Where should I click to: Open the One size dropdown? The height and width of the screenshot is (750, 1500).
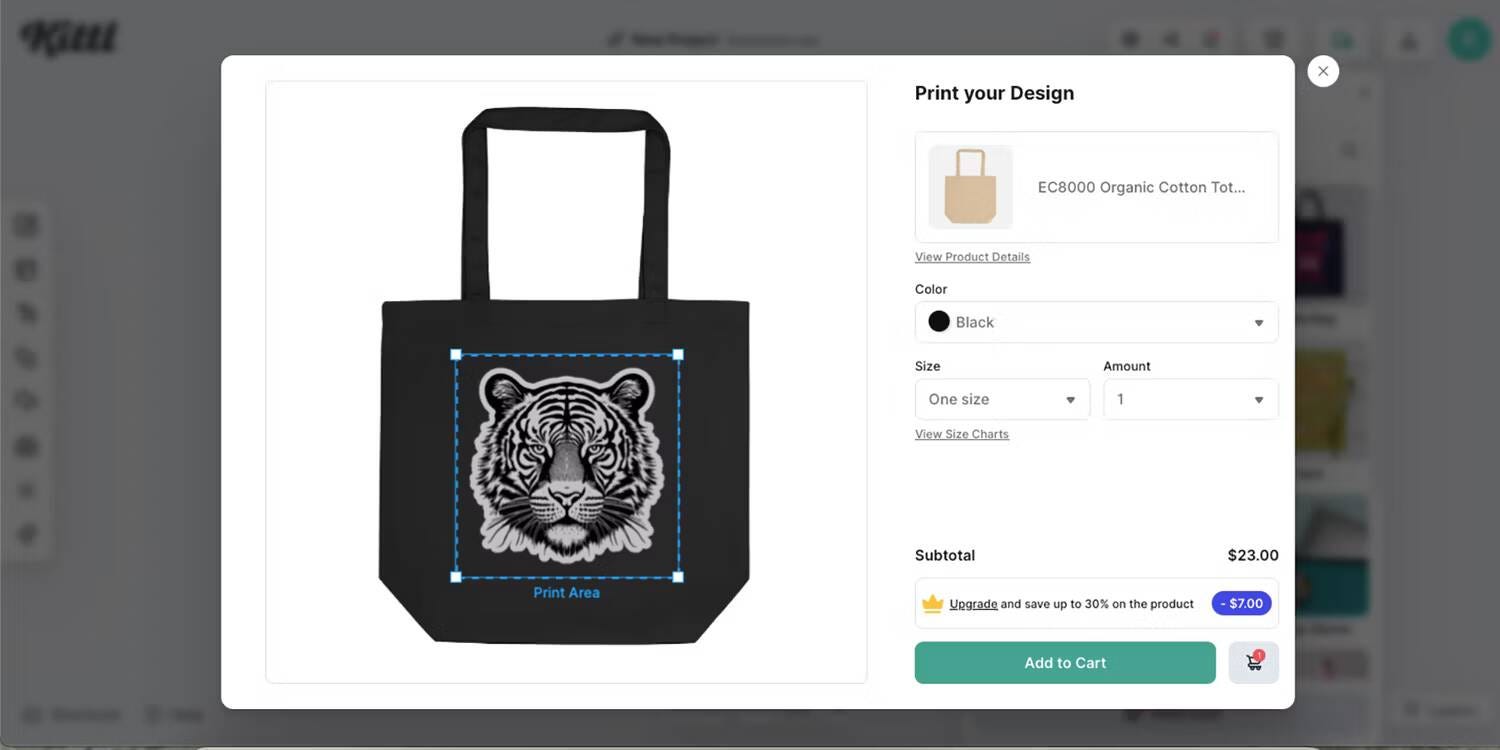(x=1002, y=399)
